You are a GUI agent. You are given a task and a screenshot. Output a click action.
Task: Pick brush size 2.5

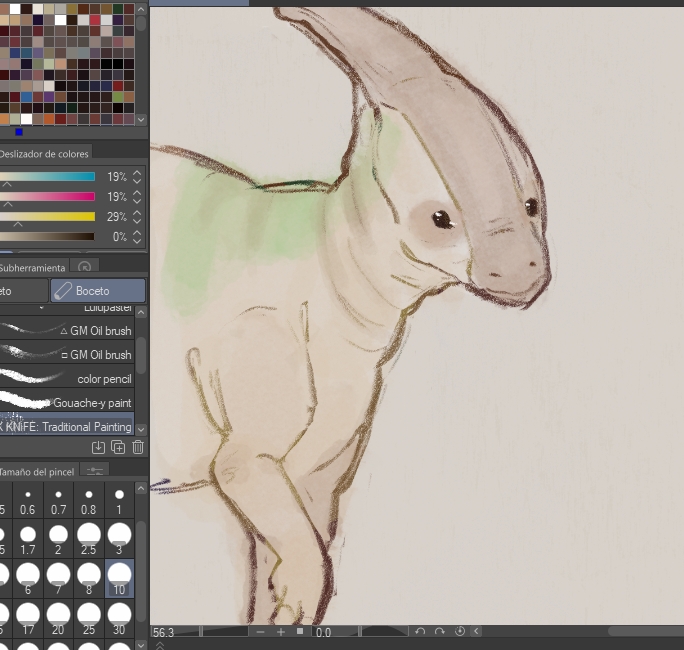(x=89, y=540)
